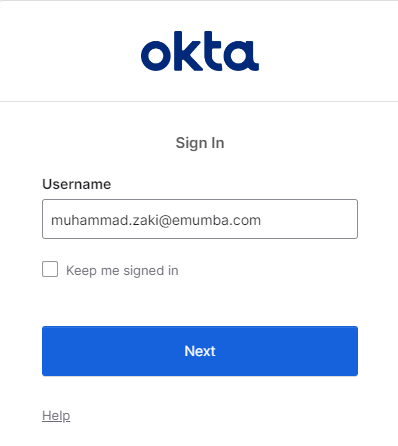The height and width of the screenshot is (446, 398).
Task: Tick the Keep me signed in checkbox
Action: point(50,269)
